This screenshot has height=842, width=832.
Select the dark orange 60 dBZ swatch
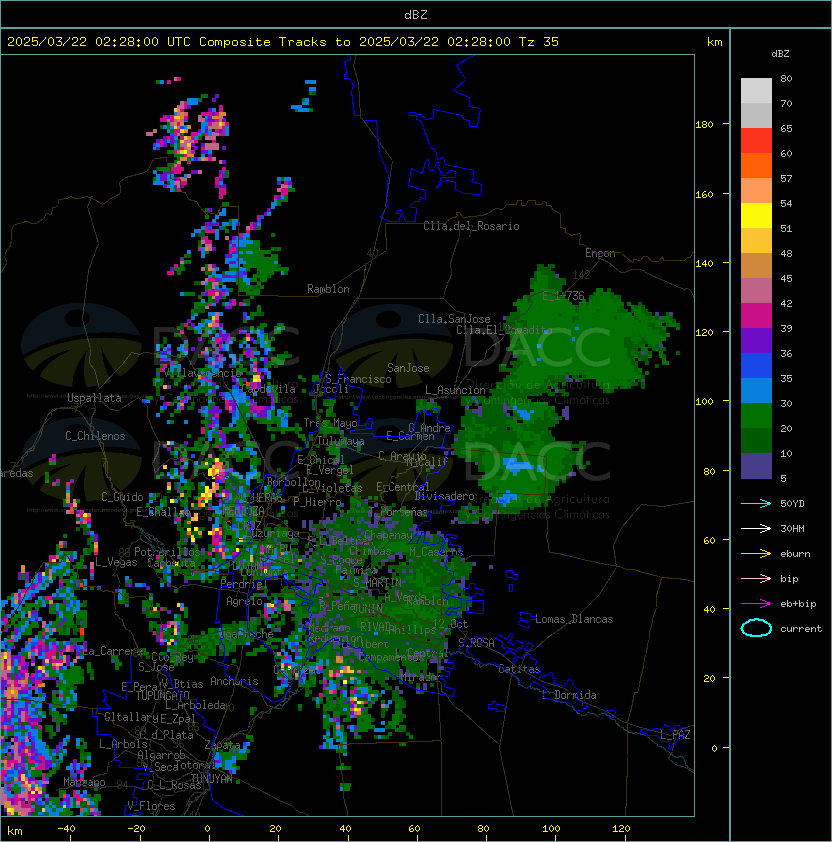(x=756, y=165)
